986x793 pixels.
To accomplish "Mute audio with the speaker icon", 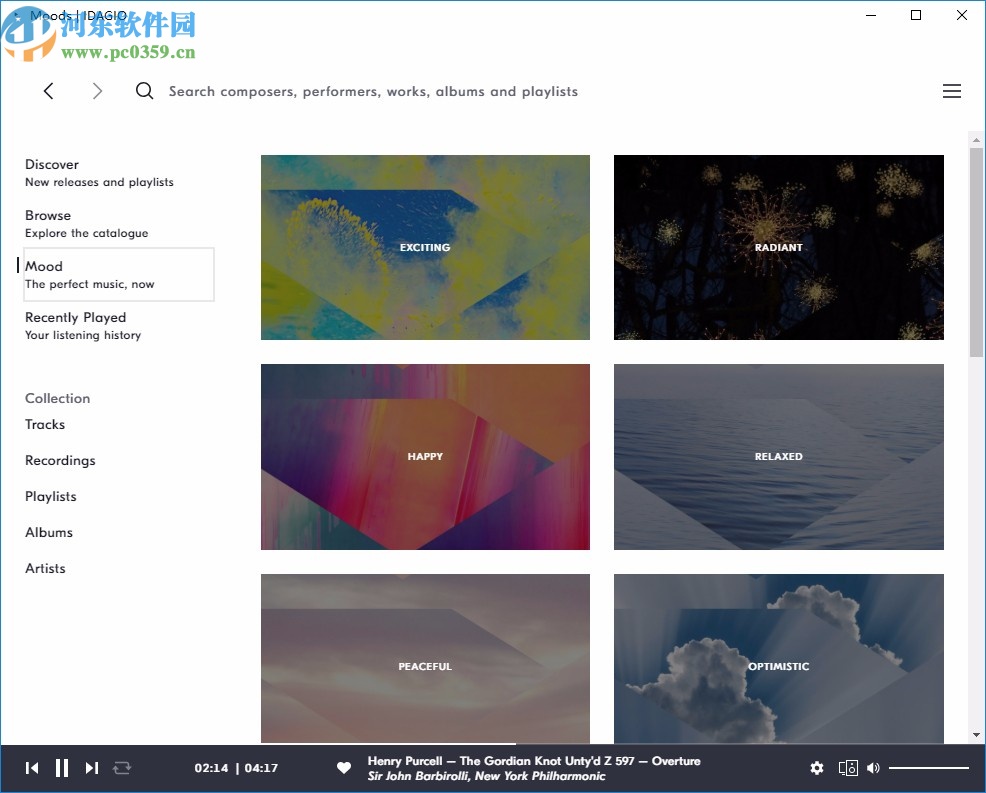I will click(873, 767).
